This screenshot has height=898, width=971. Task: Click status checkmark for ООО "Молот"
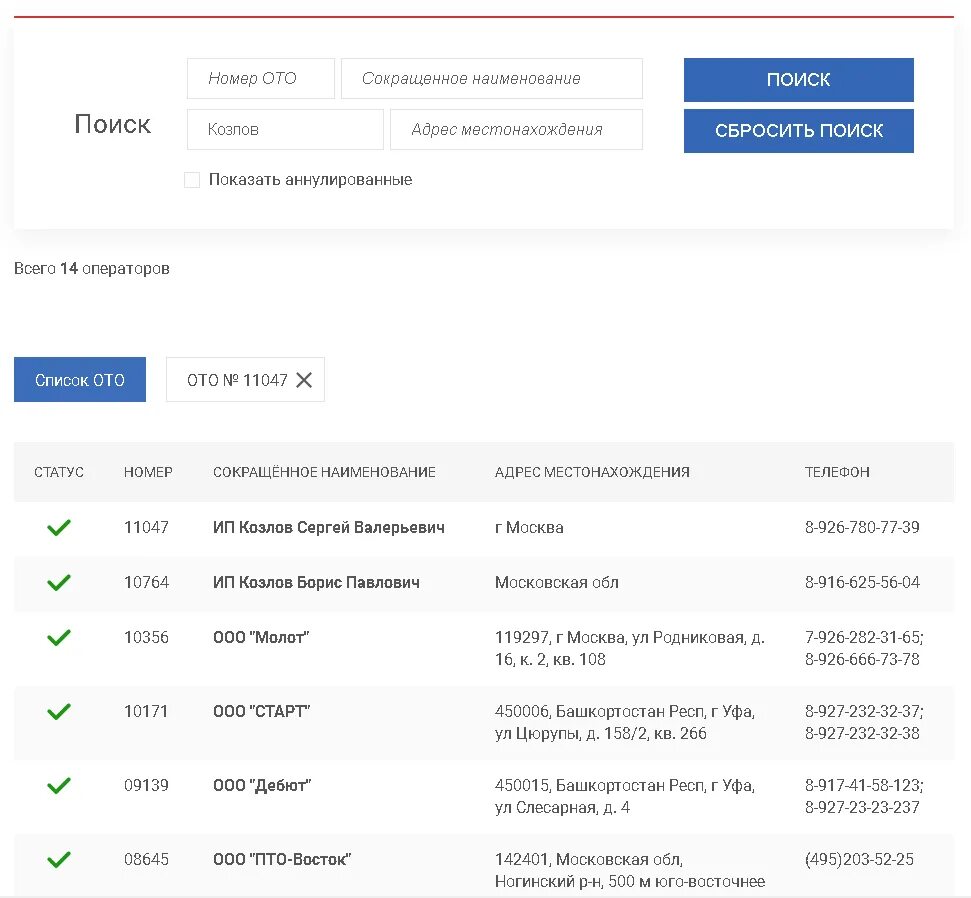click(x=59, y=637)
